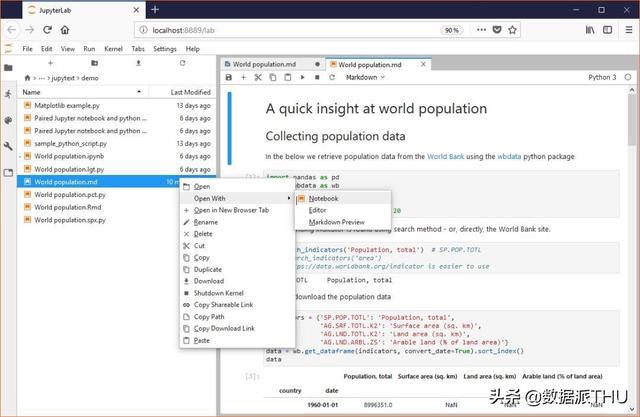The height and width of the screenshot is (417, 640).
Task: Paste cell from the notebook toolbar
Action: tap(288, 77)
